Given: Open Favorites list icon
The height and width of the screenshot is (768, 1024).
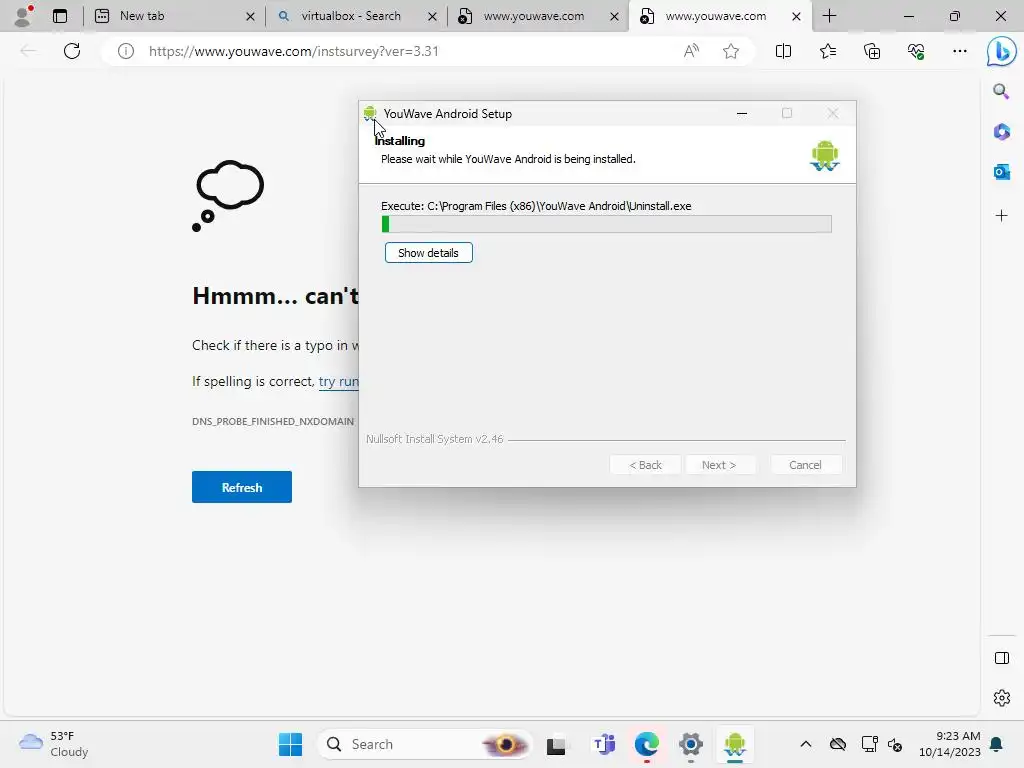Looking at the screenshot, I should [827, 51].
